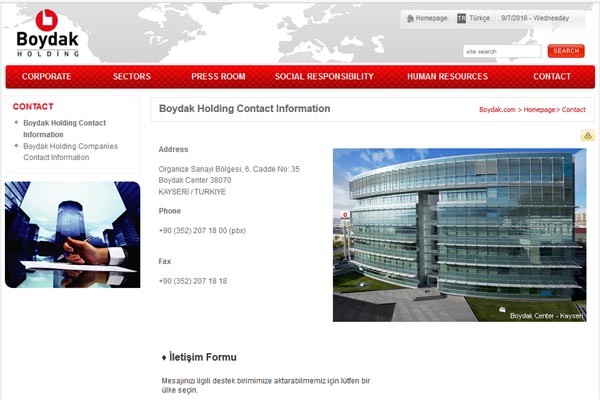The width and height of the screenshot is (600, 400).
Task: Click Homepage in the breadcrumb trail
Action: tap(538, 109)
